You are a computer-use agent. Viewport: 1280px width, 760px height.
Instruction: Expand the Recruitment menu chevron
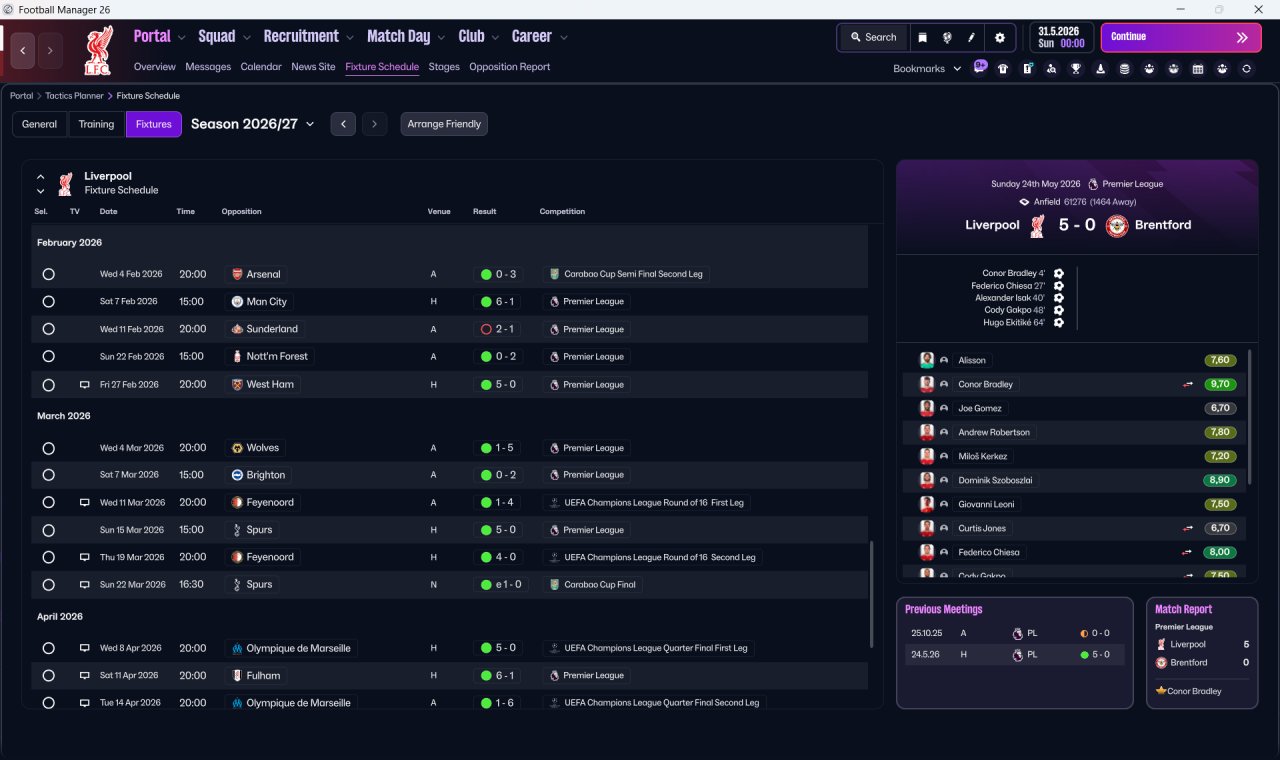click(x=350, y=37)
